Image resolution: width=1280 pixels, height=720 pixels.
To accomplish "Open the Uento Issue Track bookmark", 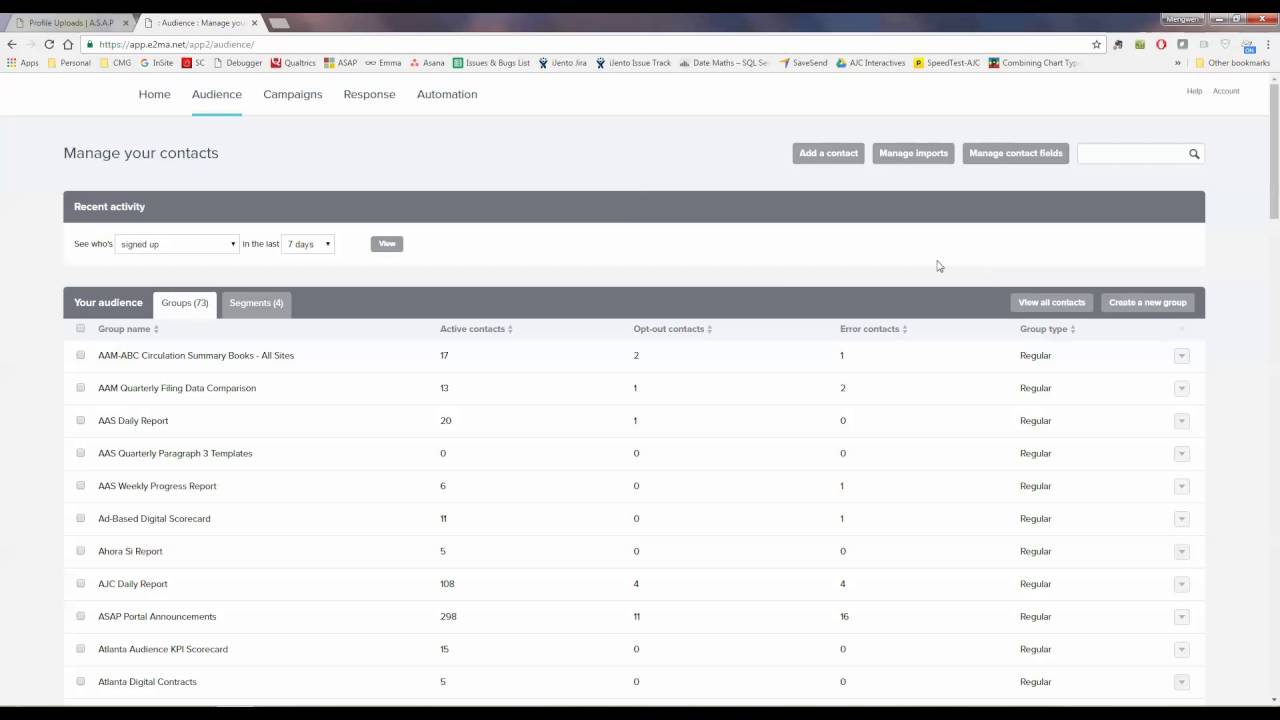I will [x=633, y=63].
